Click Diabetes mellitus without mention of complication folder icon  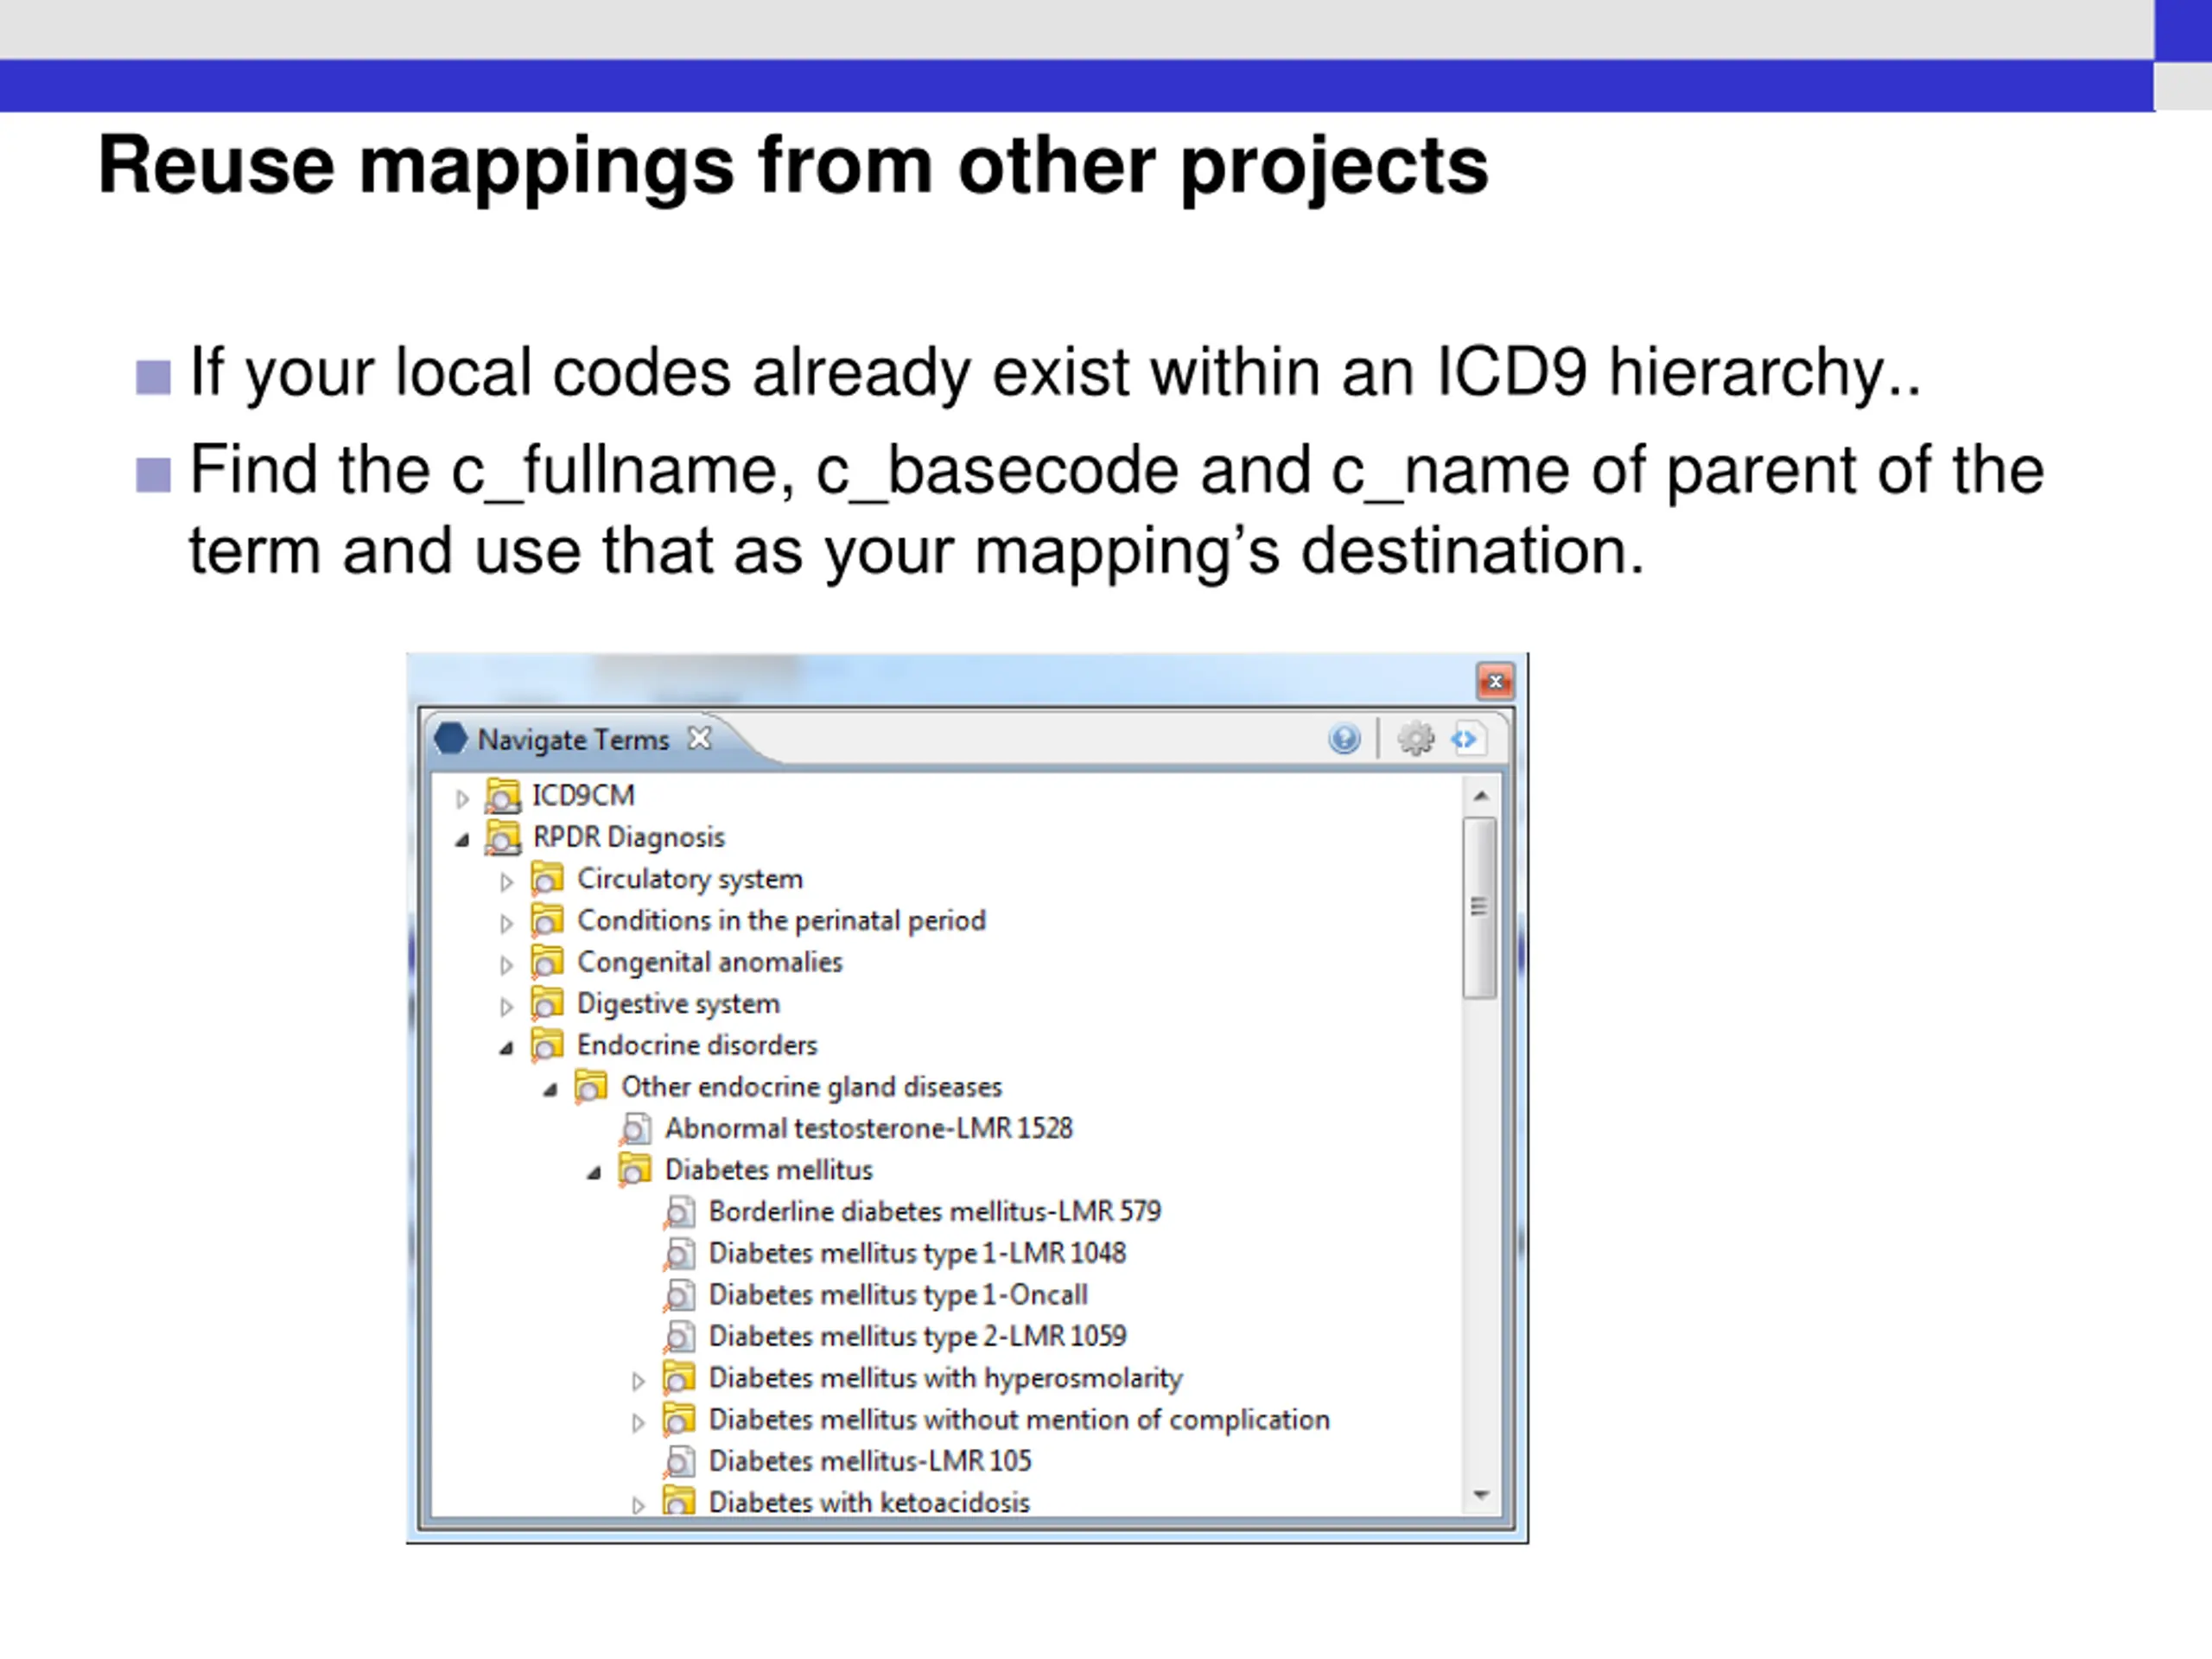[x=679, y=1420]
